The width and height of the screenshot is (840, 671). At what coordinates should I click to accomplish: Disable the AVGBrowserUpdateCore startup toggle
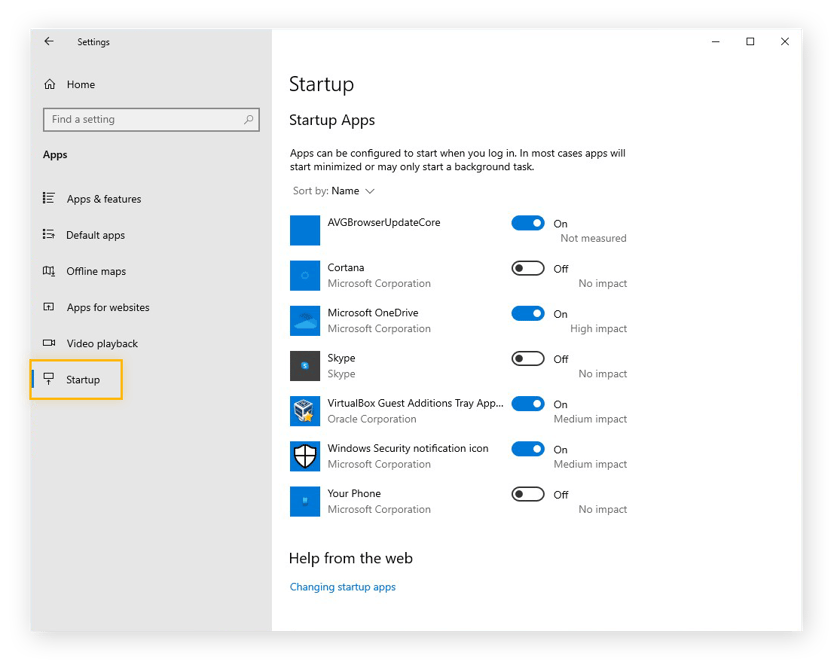coord(528,223)
